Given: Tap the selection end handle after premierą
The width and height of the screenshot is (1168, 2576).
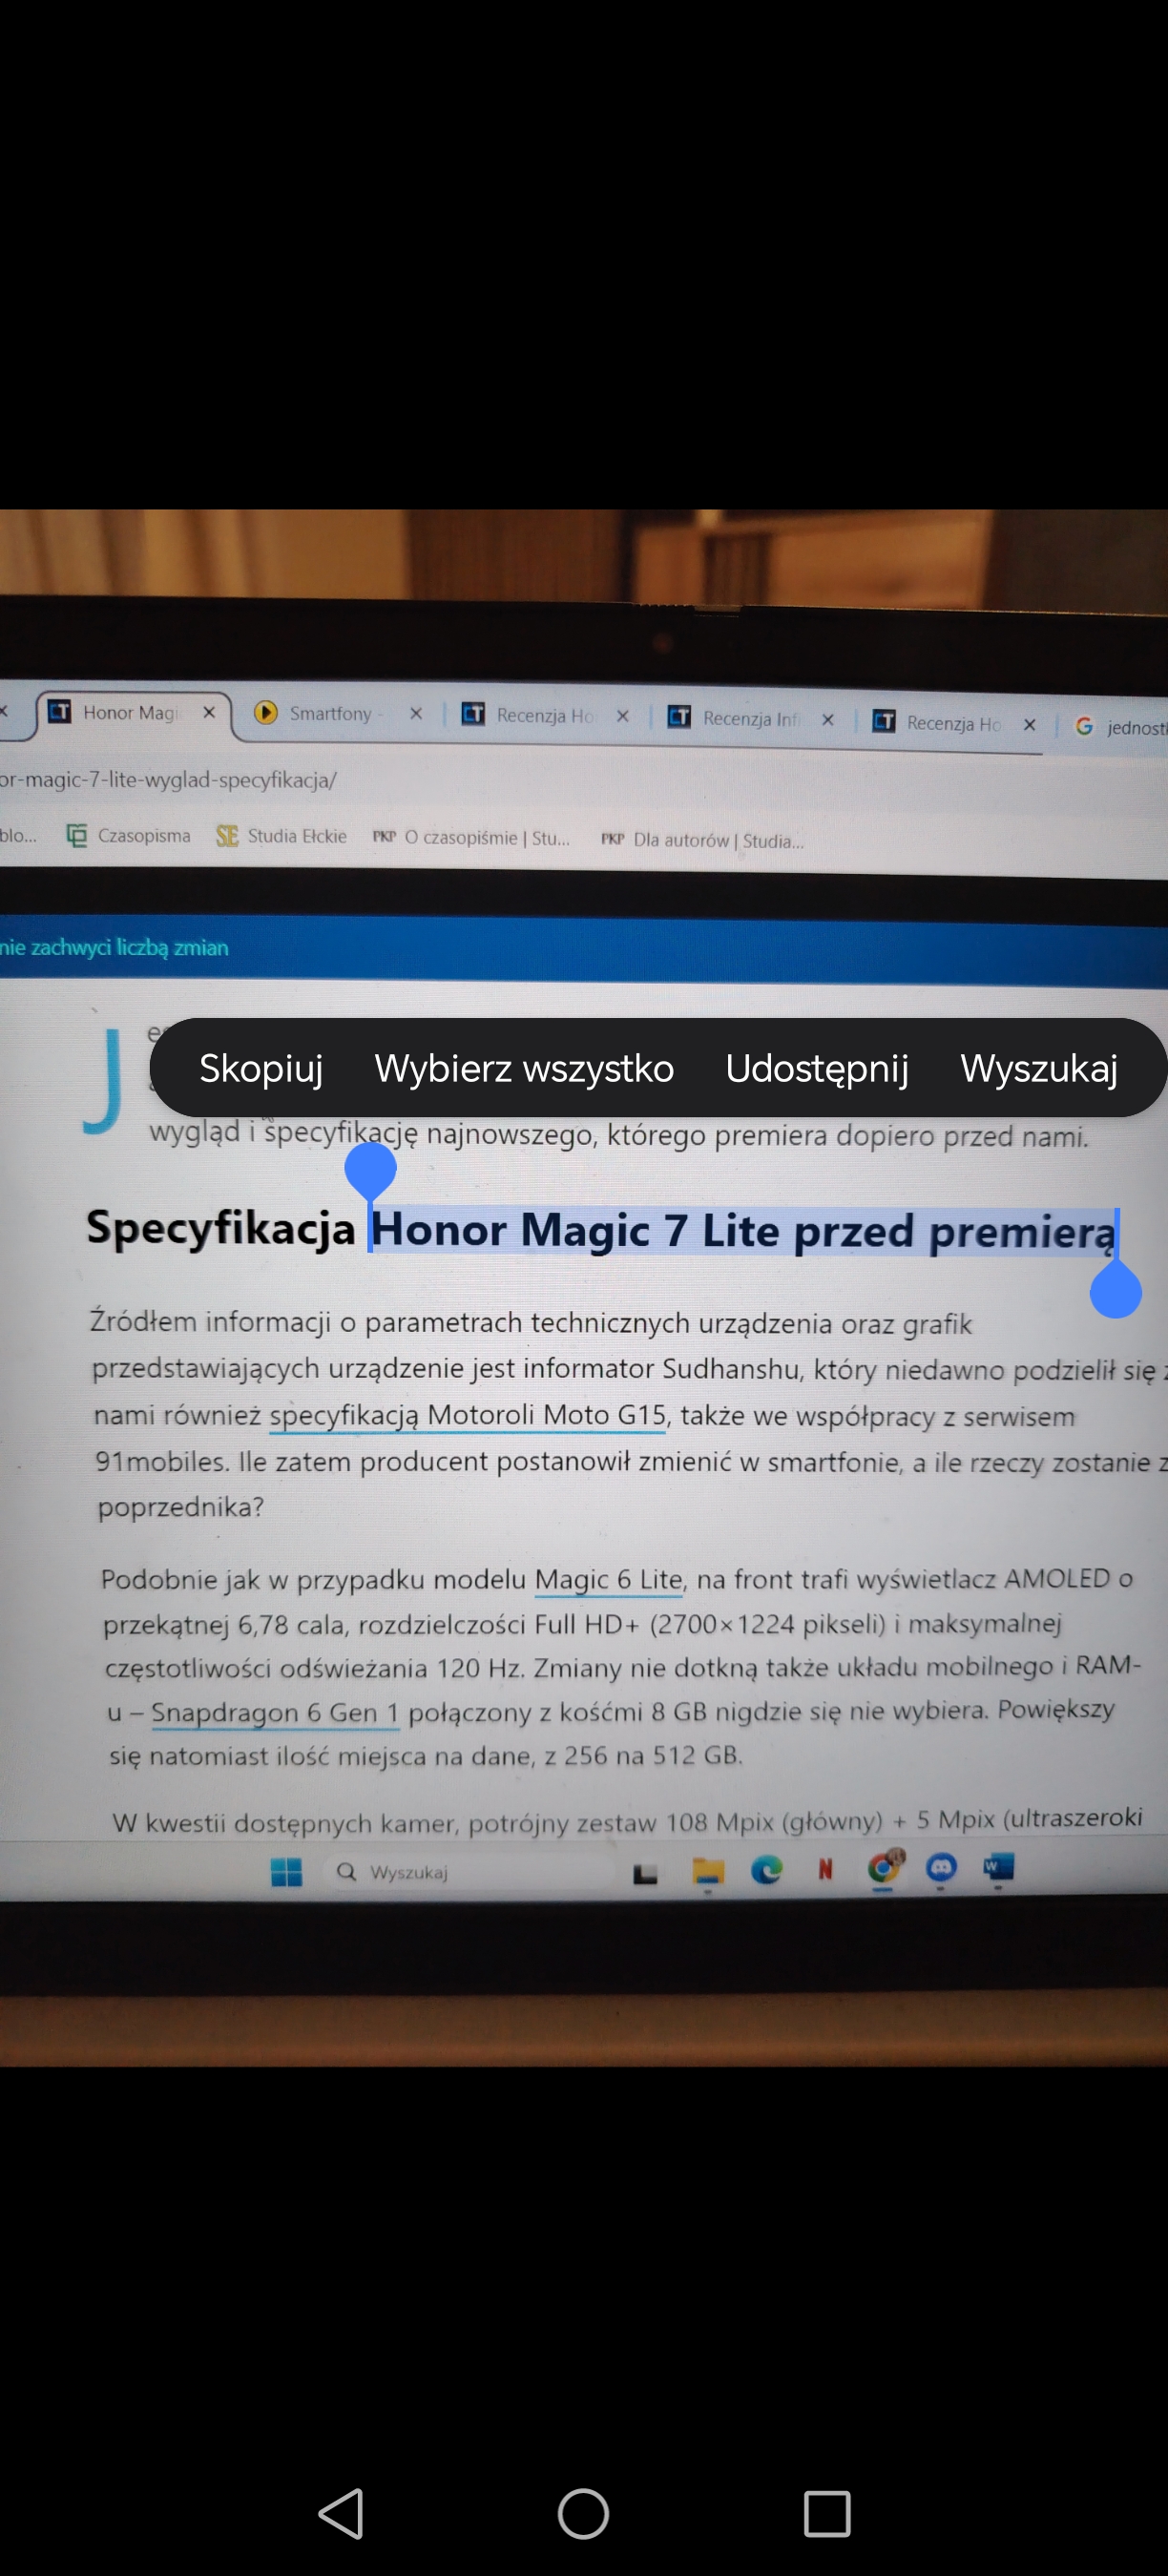Looking at the screenshot, I should coord(1115,1291).
